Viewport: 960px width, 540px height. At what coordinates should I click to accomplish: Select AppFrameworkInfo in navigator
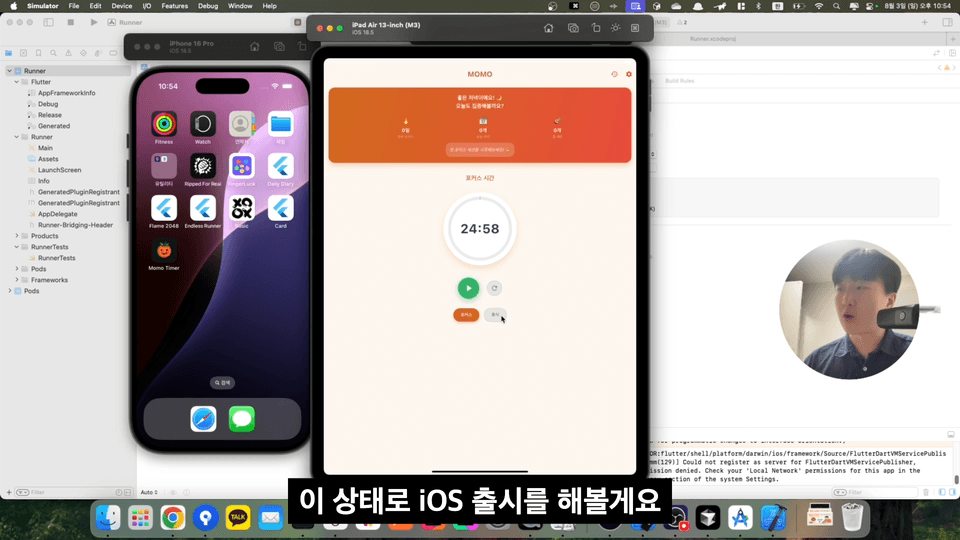[66, 93]
